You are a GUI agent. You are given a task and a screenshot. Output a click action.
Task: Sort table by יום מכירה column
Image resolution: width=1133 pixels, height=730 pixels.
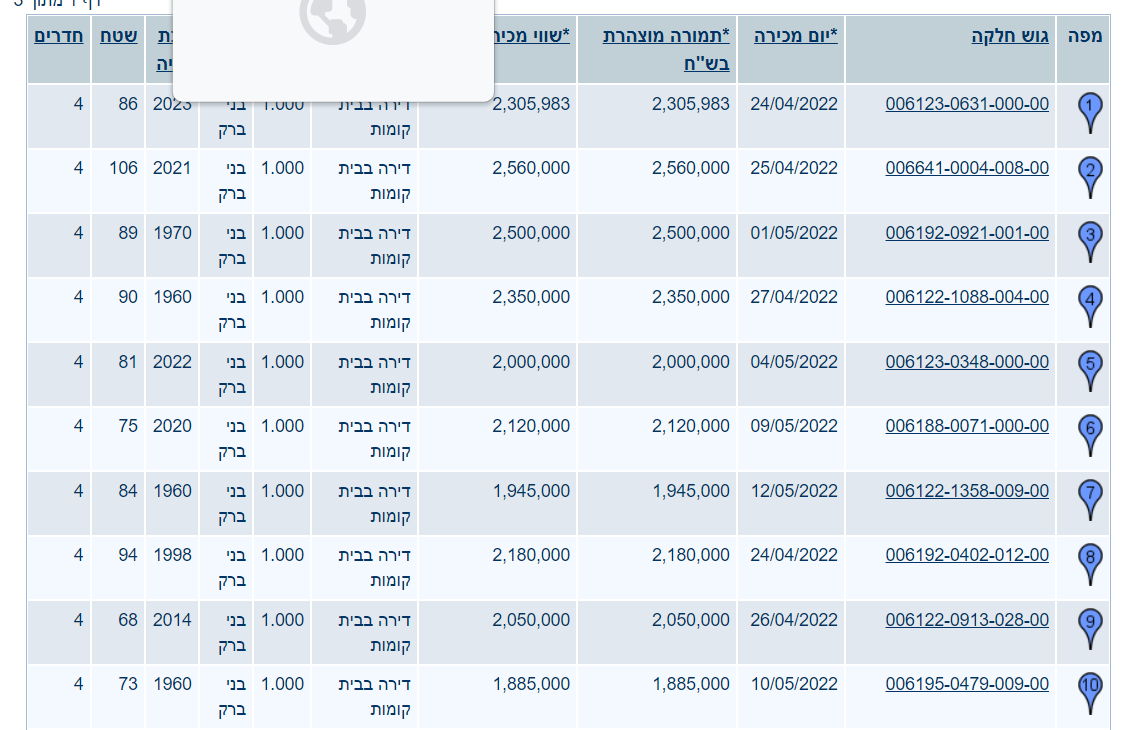point(795,37)
